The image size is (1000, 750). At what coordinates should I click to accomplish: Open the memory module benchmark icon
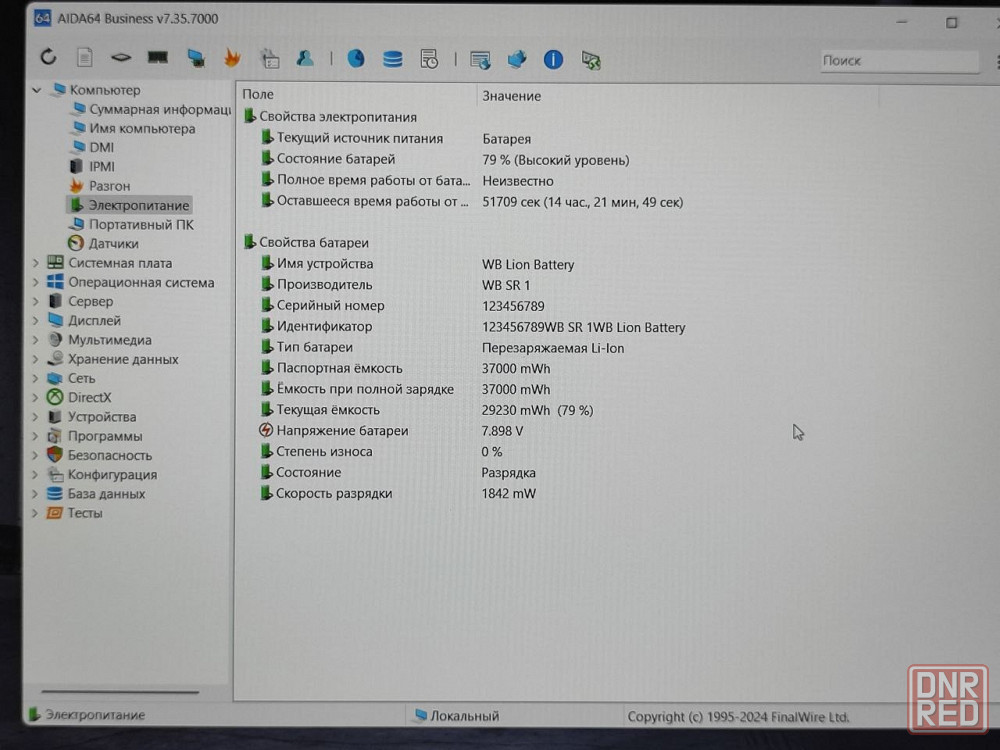(x=158, y=58)
